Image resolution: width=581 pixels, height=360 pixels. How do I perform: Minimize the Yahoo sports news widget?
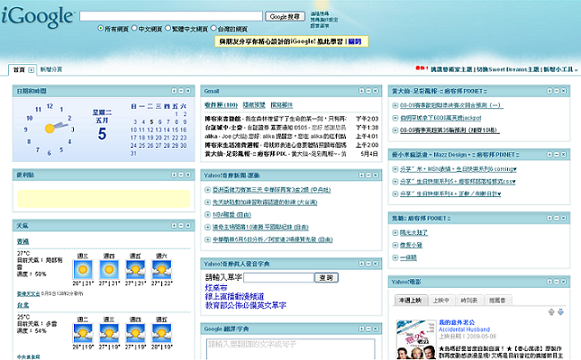pos(368,175)
